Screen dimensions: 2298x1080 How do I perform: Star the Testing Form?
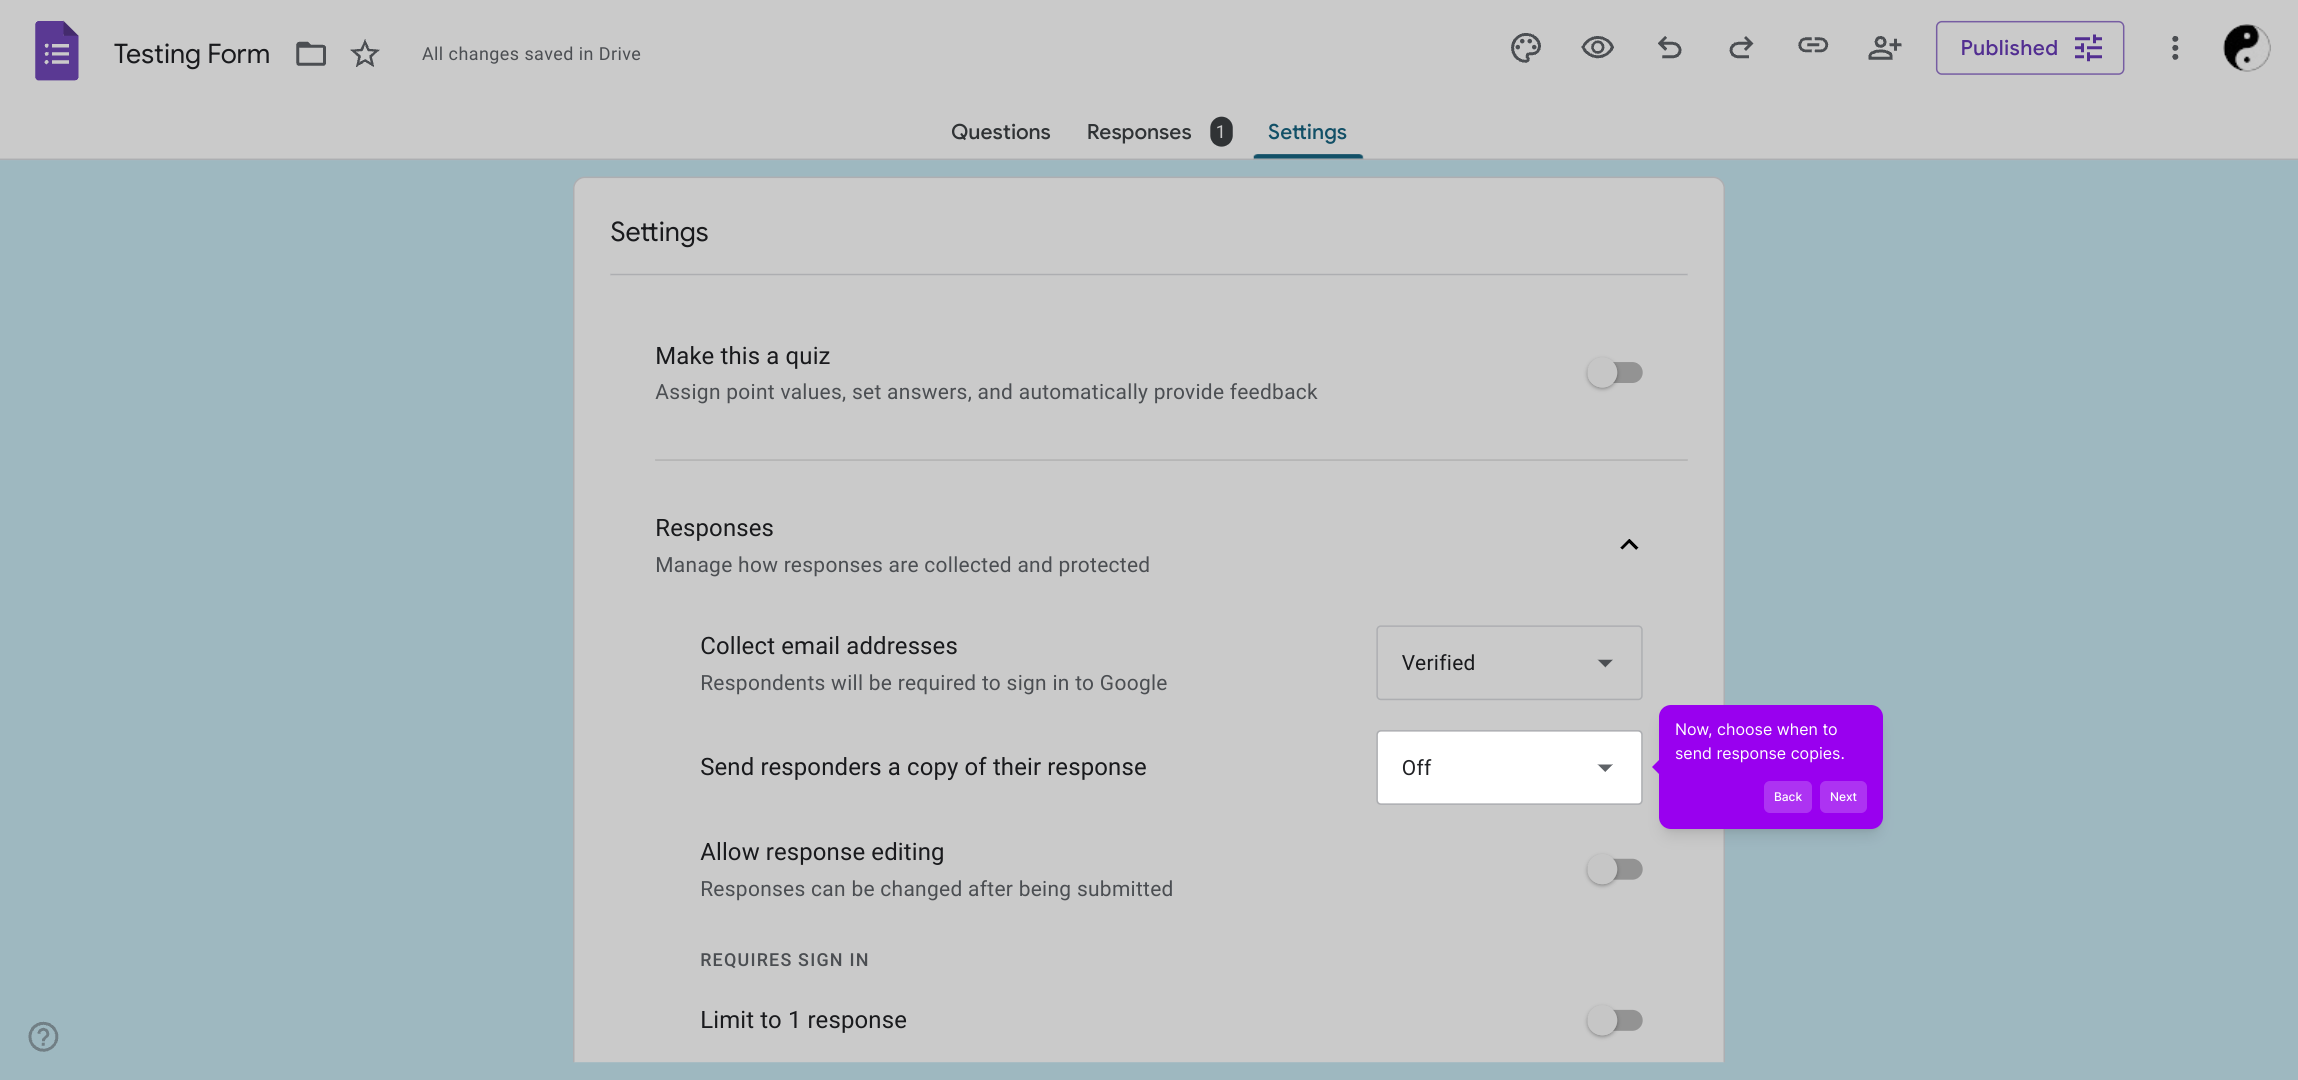tap(365, 54)
